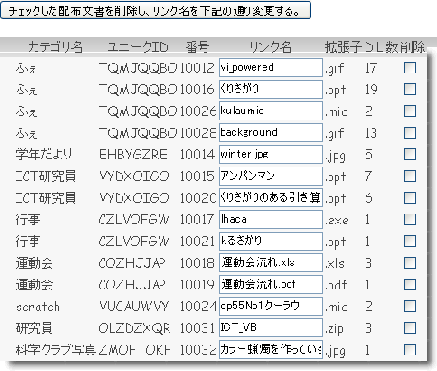Viewport: 437px width, 371px height.
Task: Select the number 10021 cell
Action: 197,241
